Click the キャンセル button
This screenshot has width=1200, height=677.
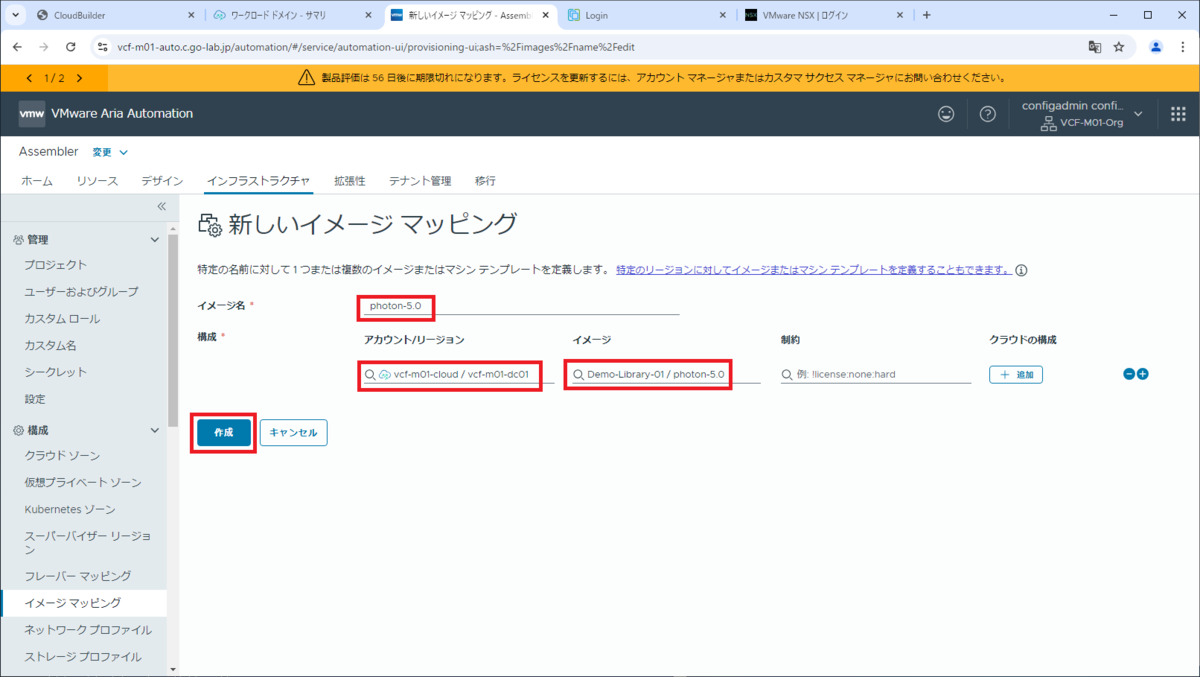(294, 433)
